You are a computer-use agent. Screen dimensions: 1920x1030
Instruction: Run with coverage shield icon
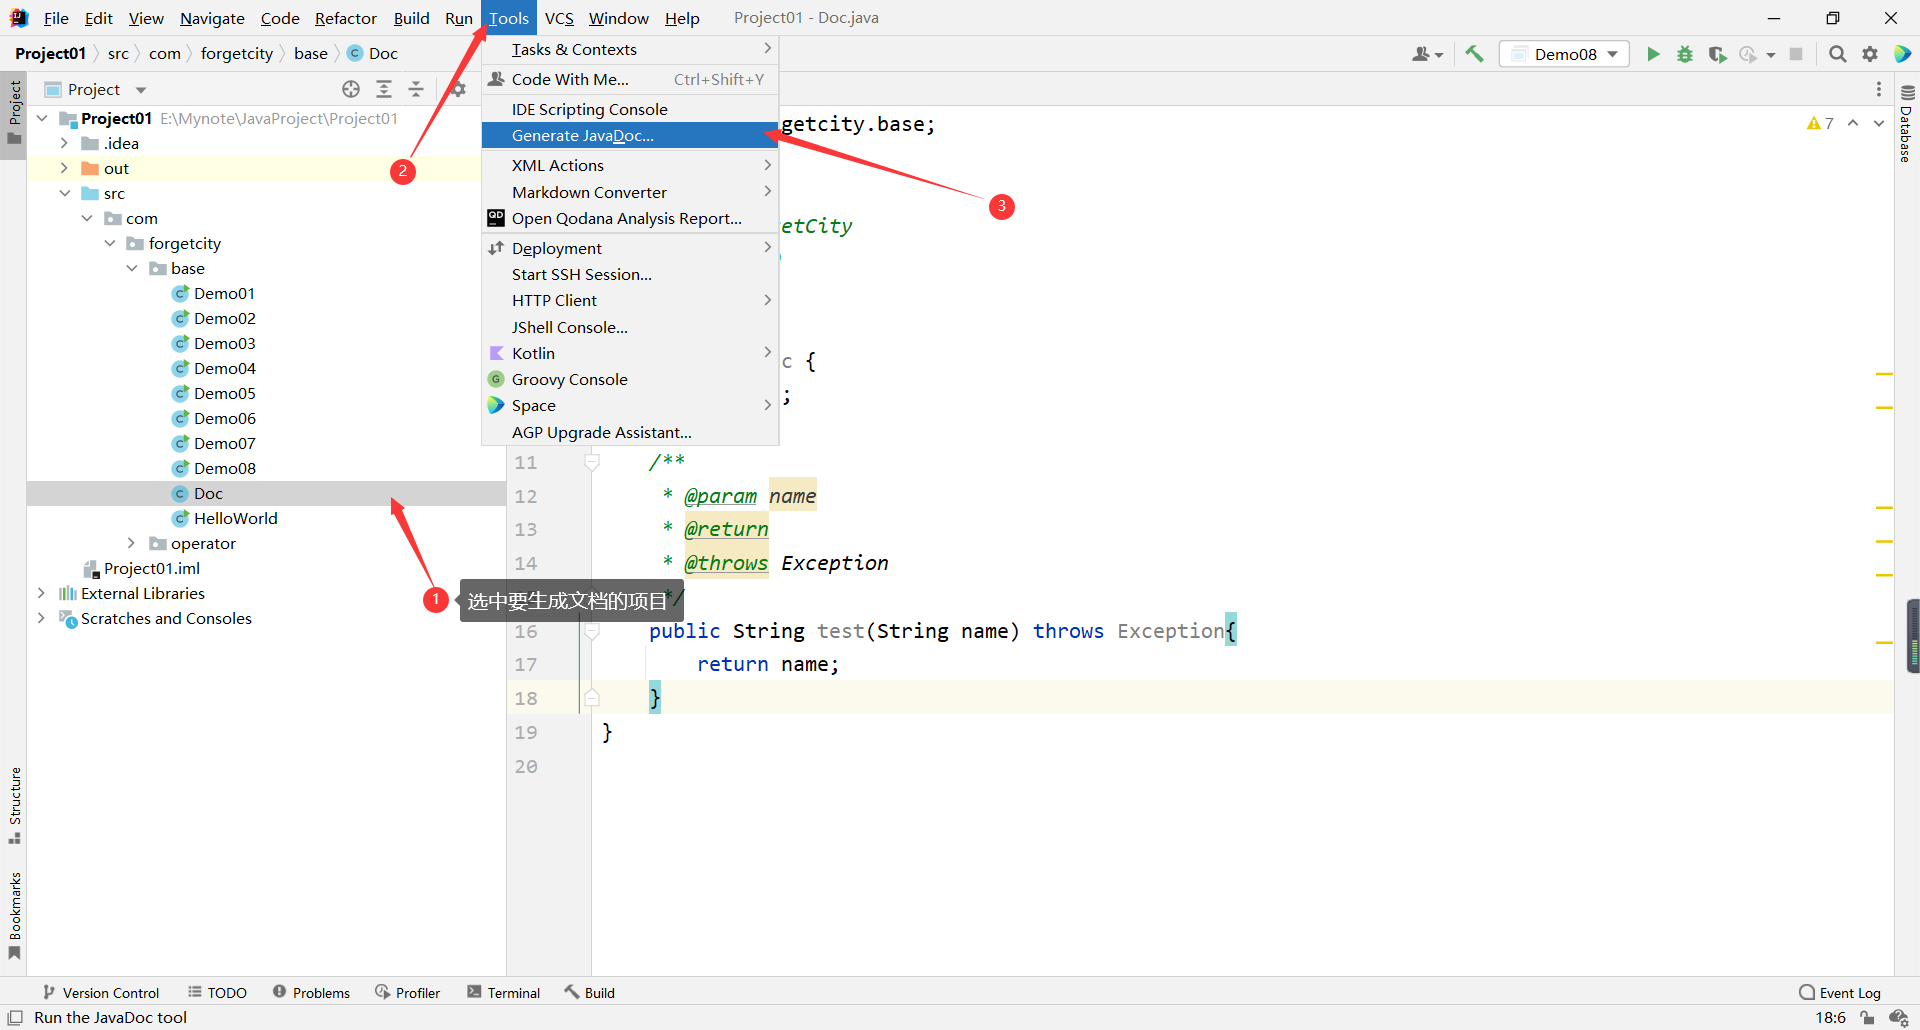pos(1717,54)
